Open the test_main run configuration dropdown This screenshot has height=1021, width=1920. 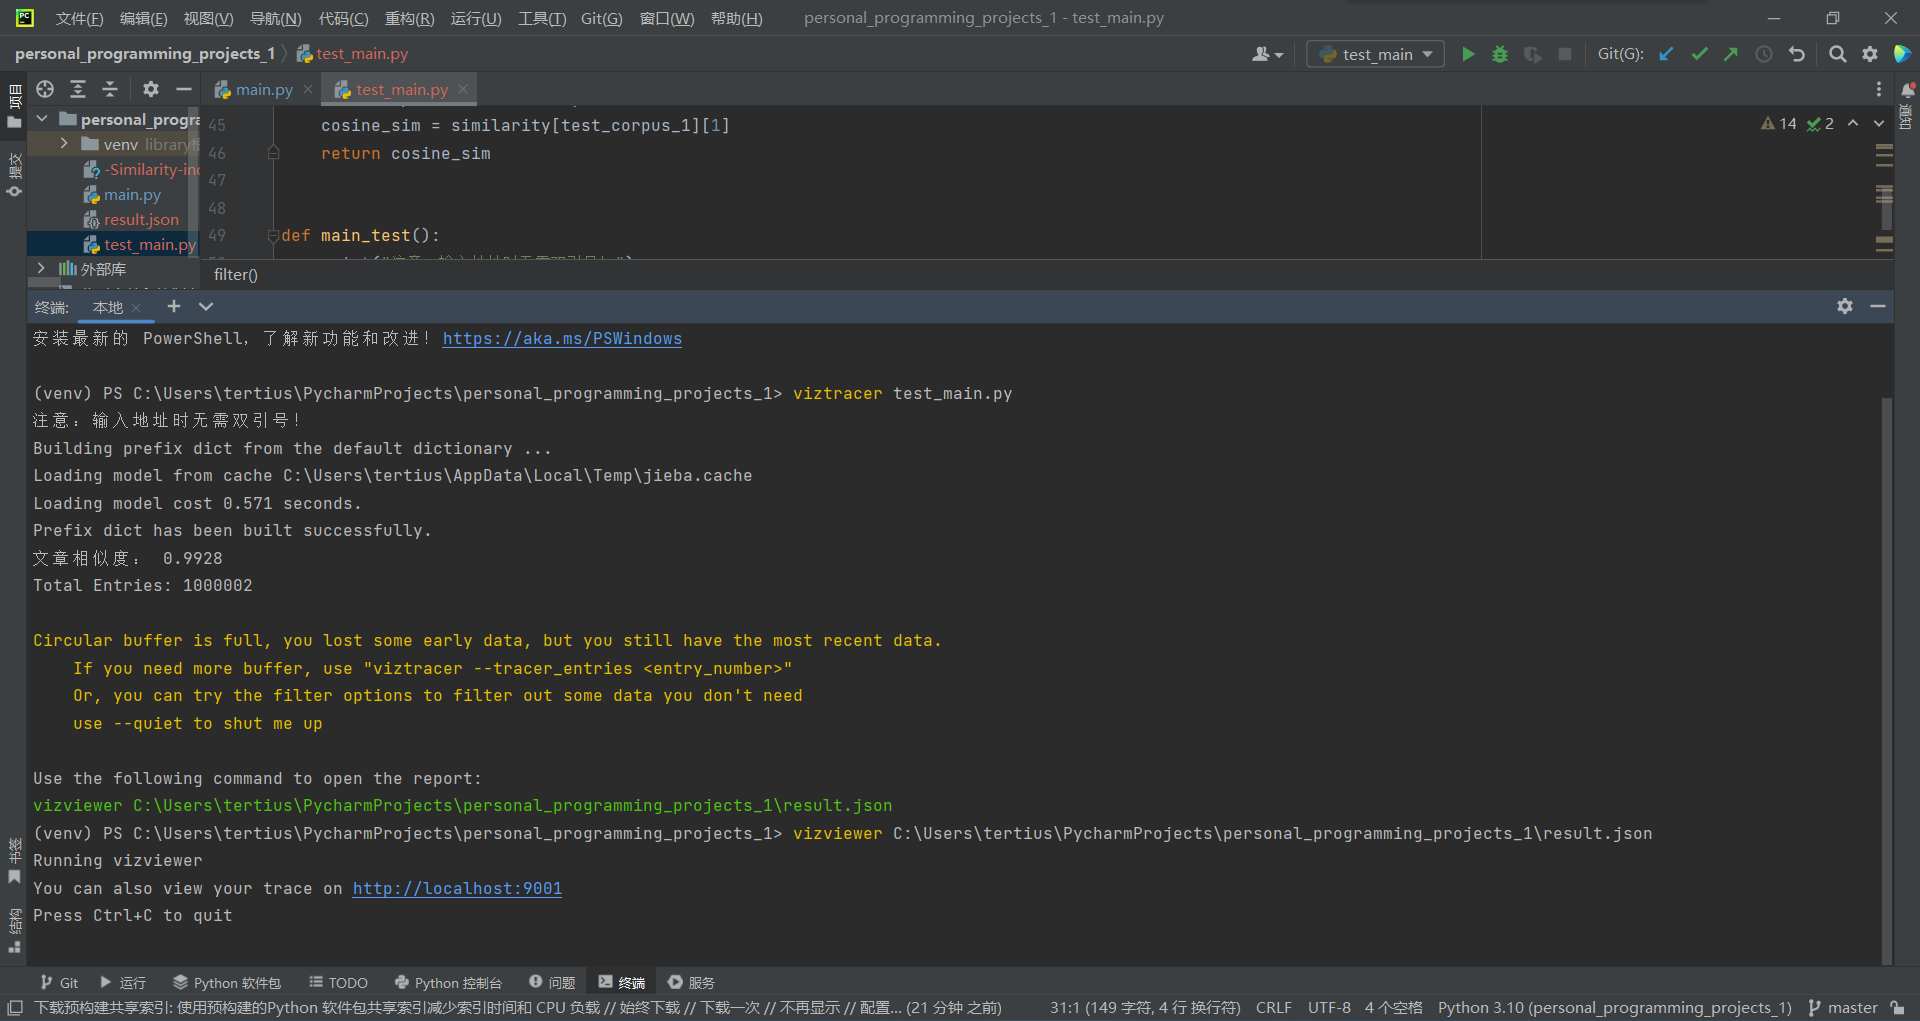pyautogui.click(x=1376, y=54)
